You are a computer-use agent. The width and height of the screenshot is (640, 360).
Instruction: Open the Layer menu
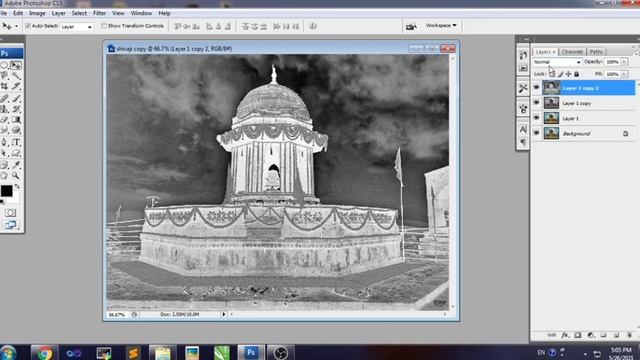click(58, 13)
